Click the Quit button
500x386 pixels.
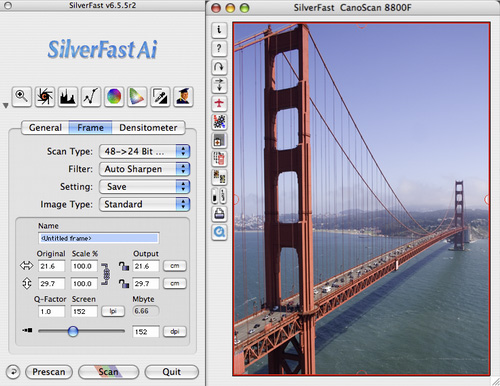pos(172,372)
